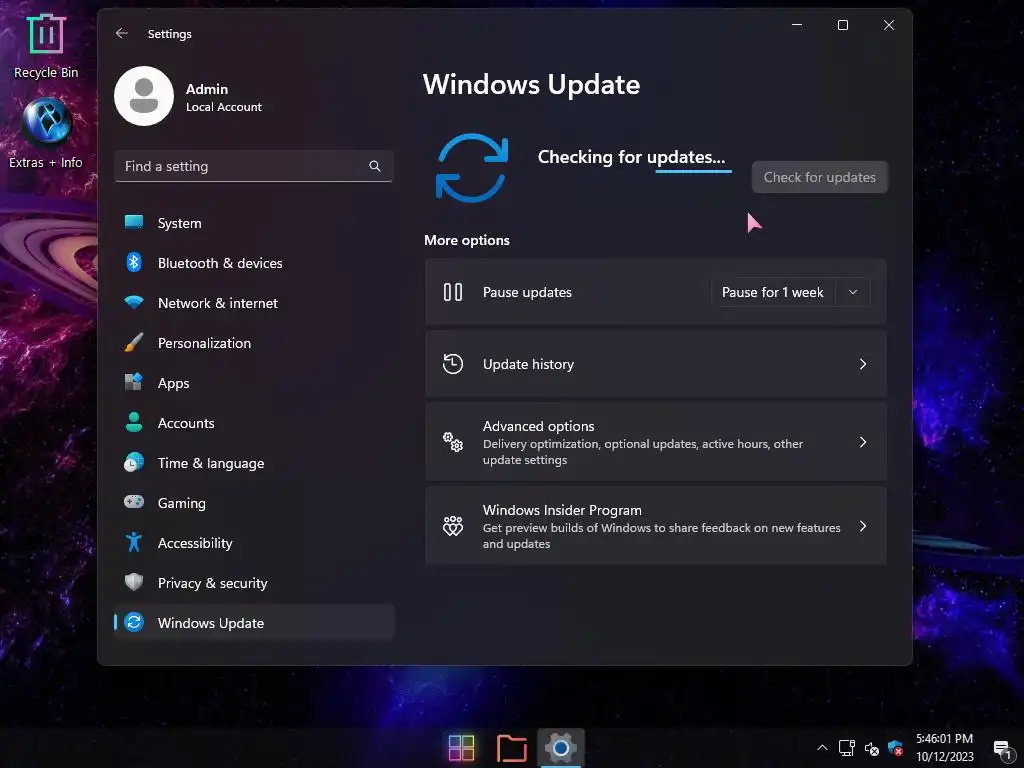Image resolution: width=1024 pixels, height=768 pixels.
Task: Open Windows Security tray icon
Action: point(895,748)
